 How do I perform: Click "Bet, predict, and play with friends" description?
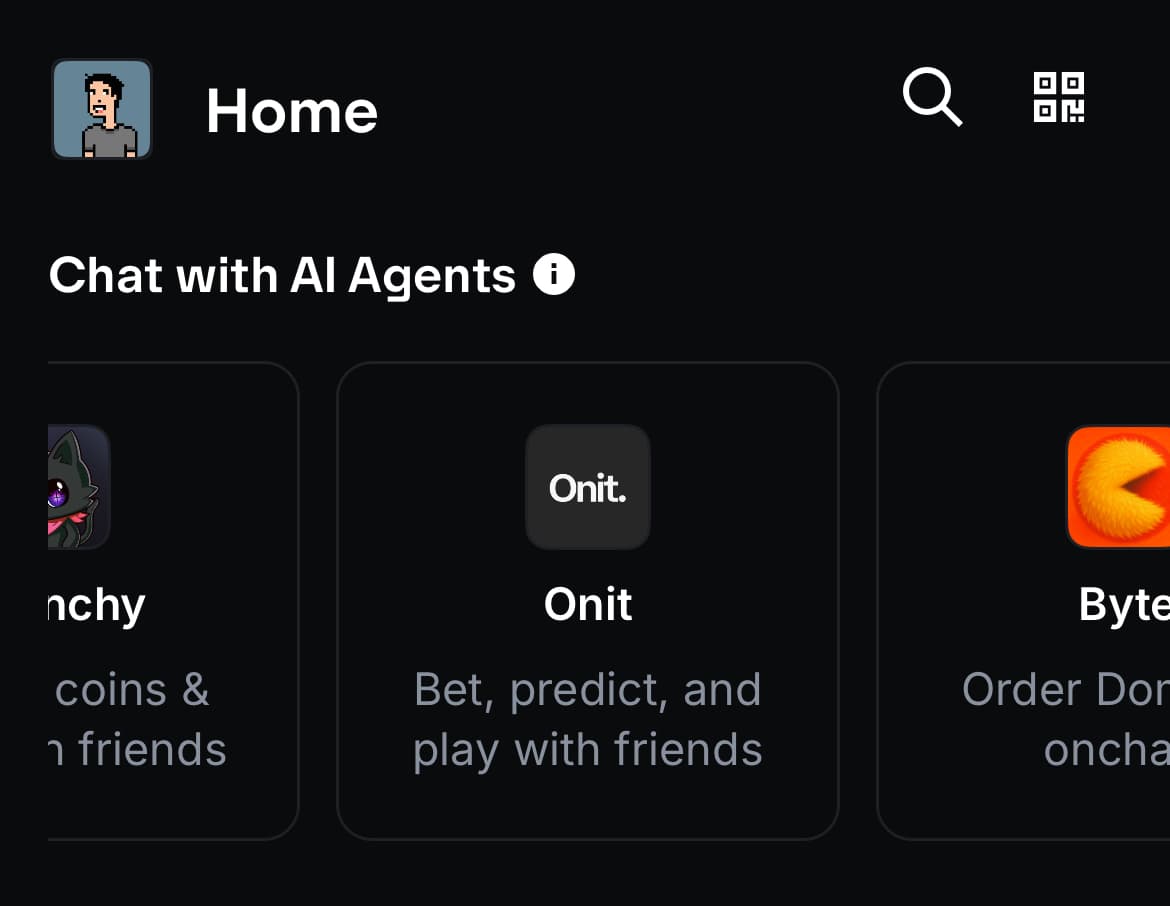click(588, 719)
